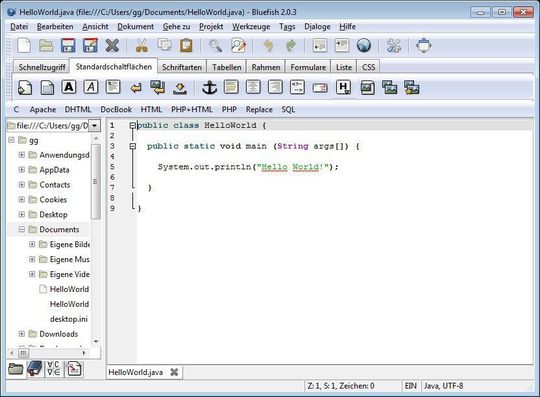
Task: Click the multi-thumbnail icon
Action: (412, 88)
